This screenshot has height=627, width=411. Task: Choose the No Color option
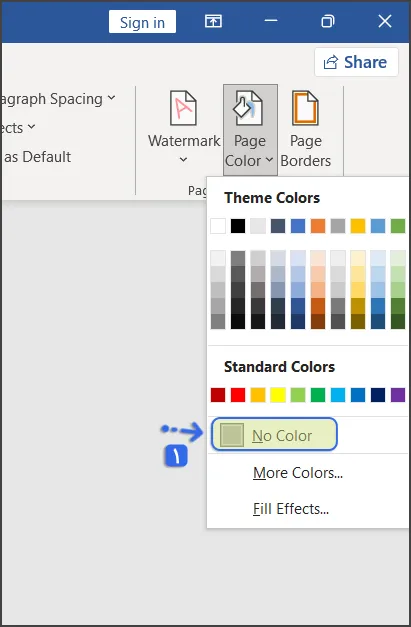[x=274, y=435]
